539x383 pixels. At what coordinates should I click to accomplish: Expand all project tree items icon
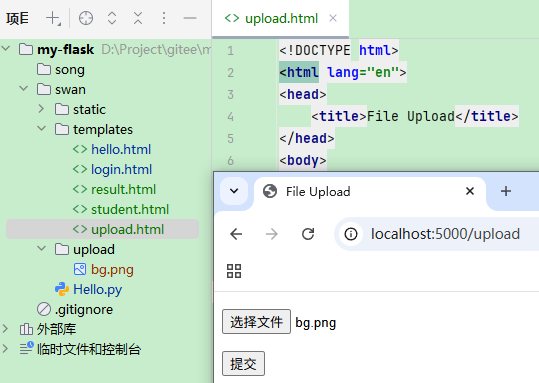(112, 18)
